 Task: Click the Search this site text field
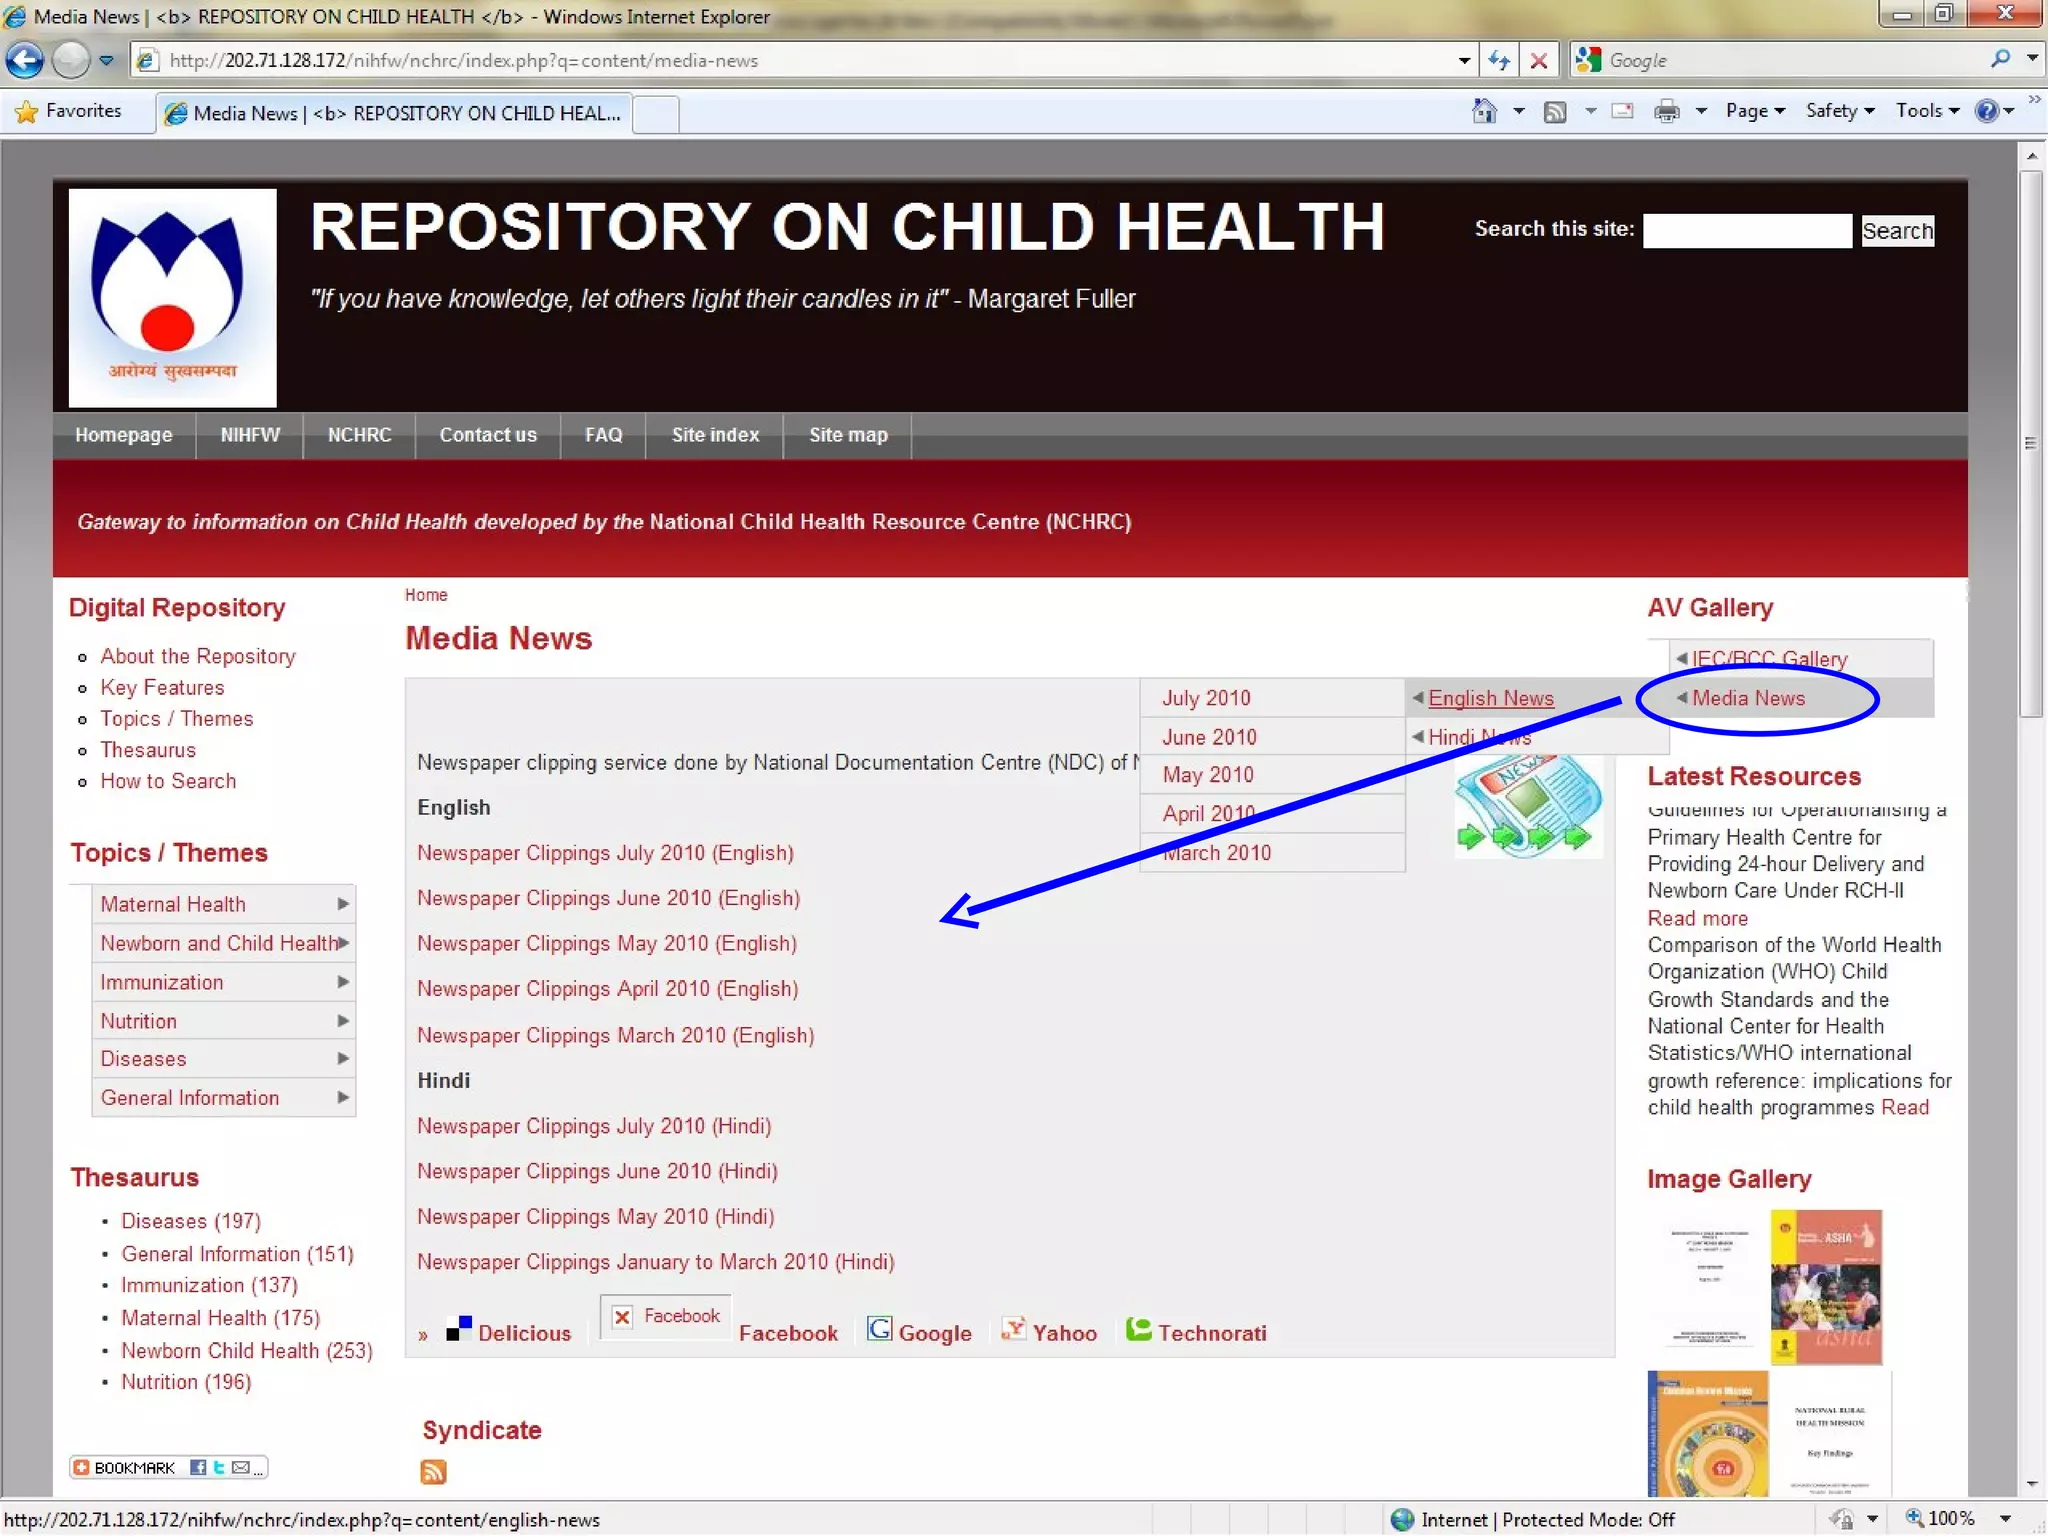1746,231
